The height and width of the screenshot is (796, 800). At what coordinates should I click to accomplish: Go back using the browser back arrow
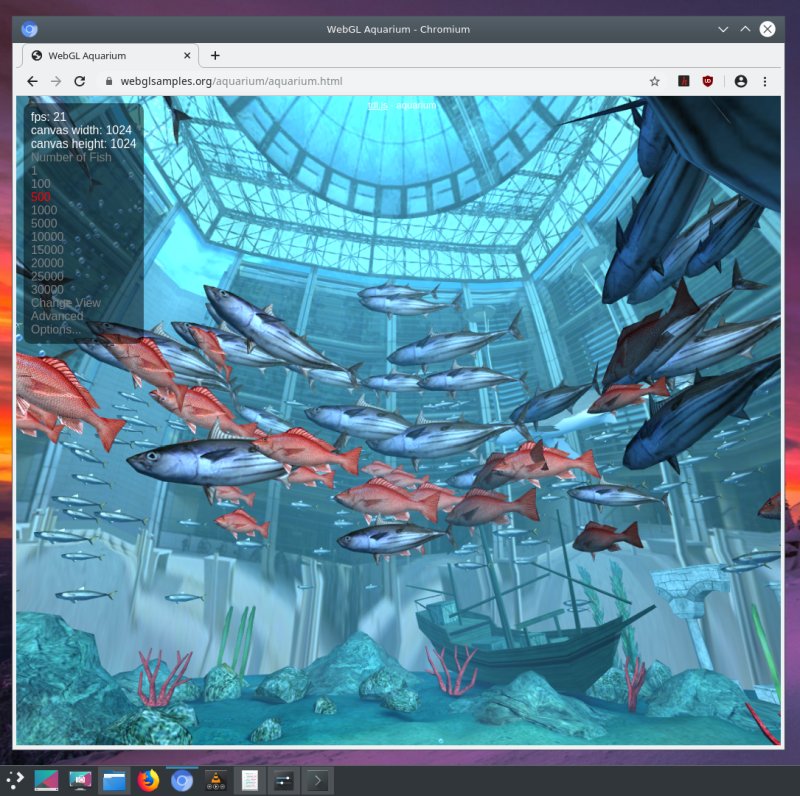point(33,81)
